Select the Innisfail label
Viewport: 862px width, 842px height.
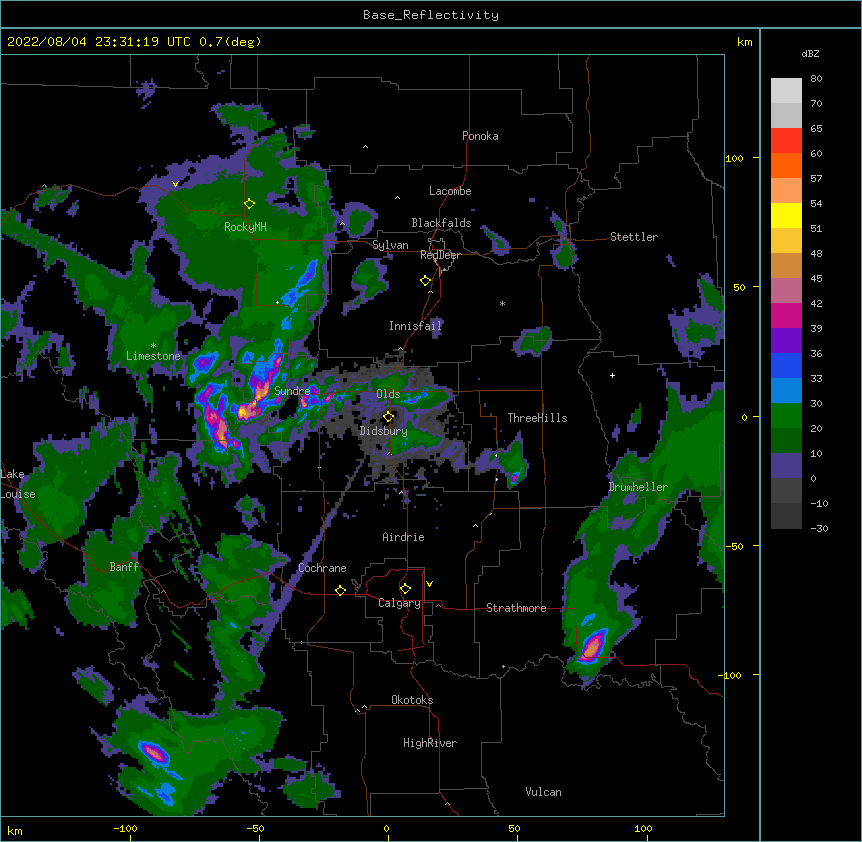pos(415,326)
